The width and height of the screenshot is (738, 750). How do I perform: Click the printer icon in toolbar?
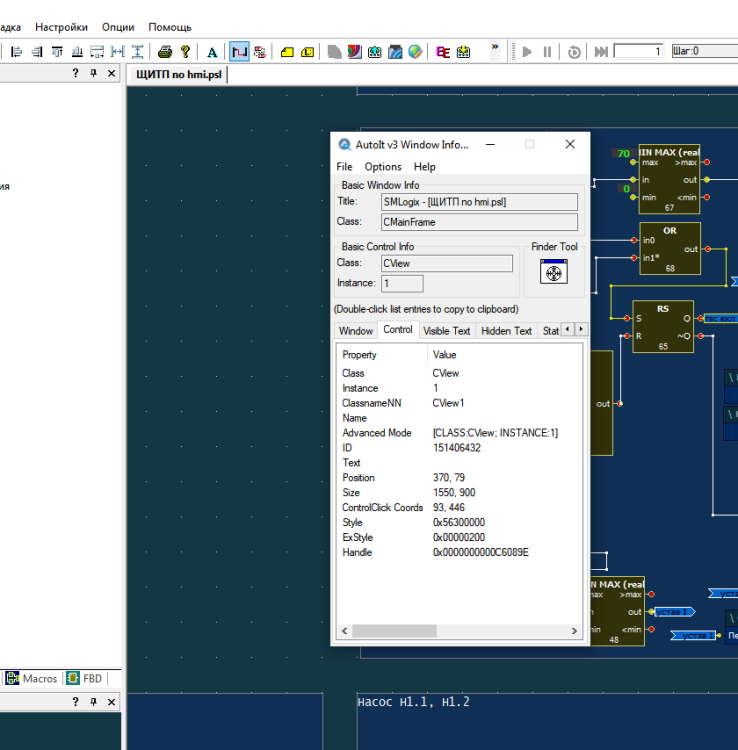tap(165, 52)
